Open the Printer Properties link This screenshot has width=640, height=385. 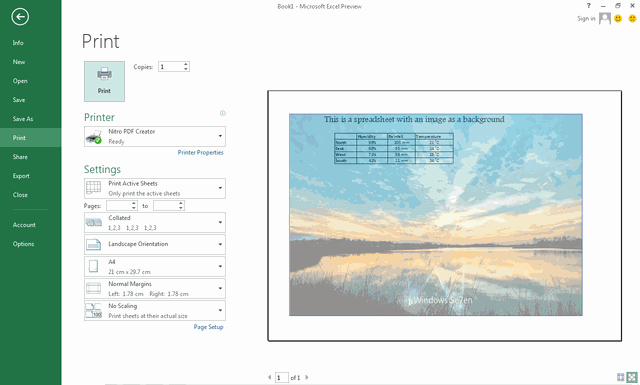(x=200, y=153)
